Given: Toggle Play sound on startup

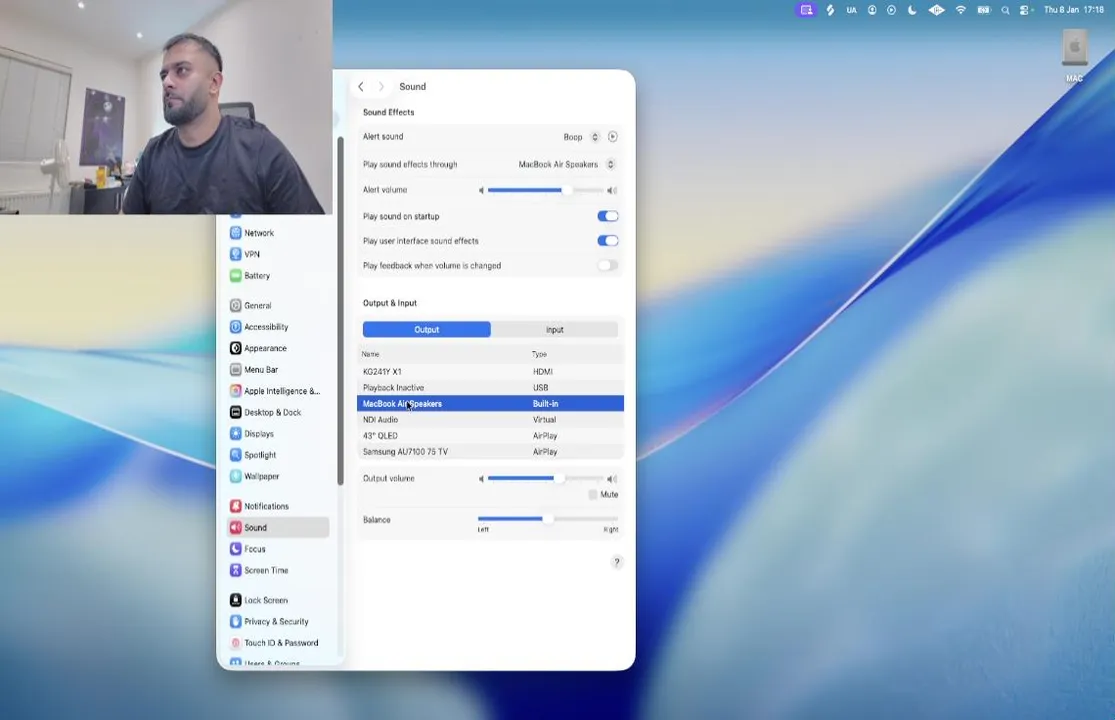Looking at the screenshot, I should (607, 216).
